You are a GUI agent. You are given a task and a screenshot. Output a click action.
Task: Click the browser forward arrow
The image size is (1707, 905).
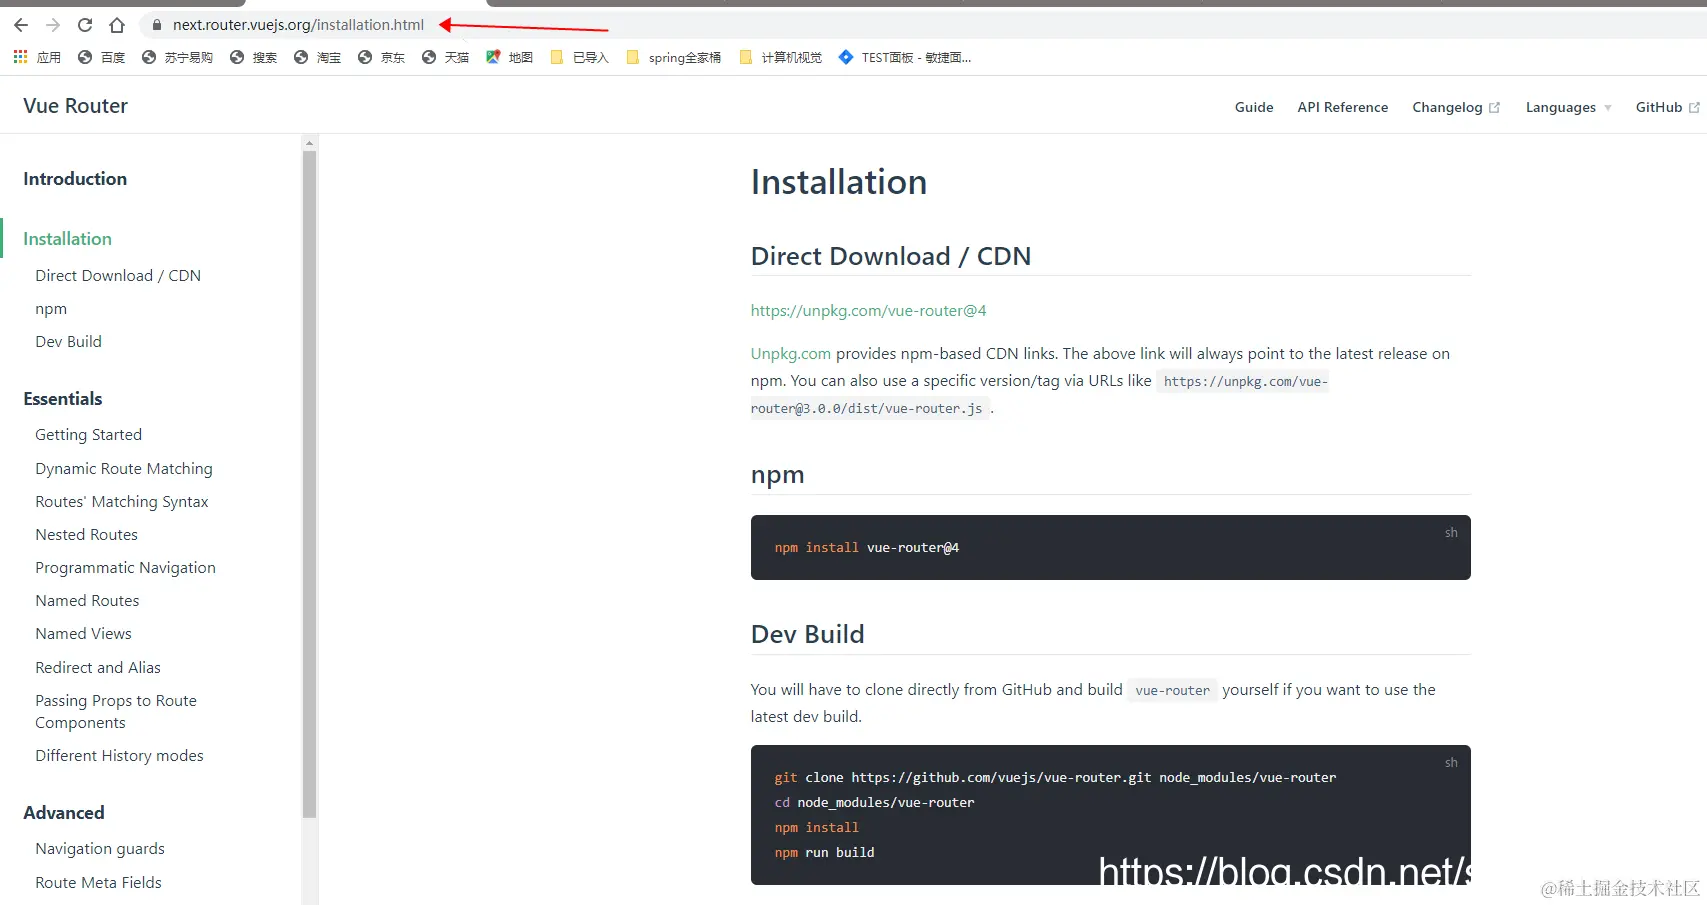(x=53, y=25)
